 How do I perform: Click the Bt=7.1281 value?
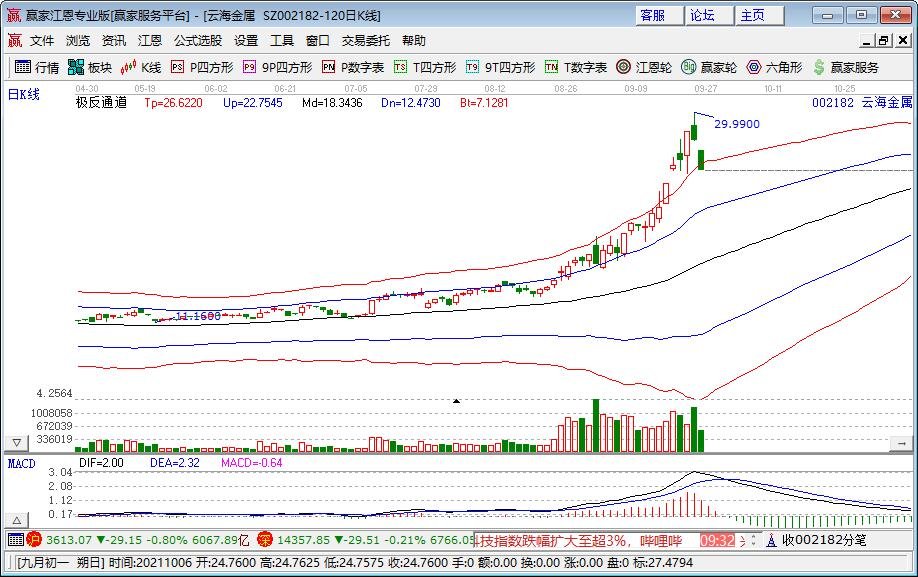point(484,103)
